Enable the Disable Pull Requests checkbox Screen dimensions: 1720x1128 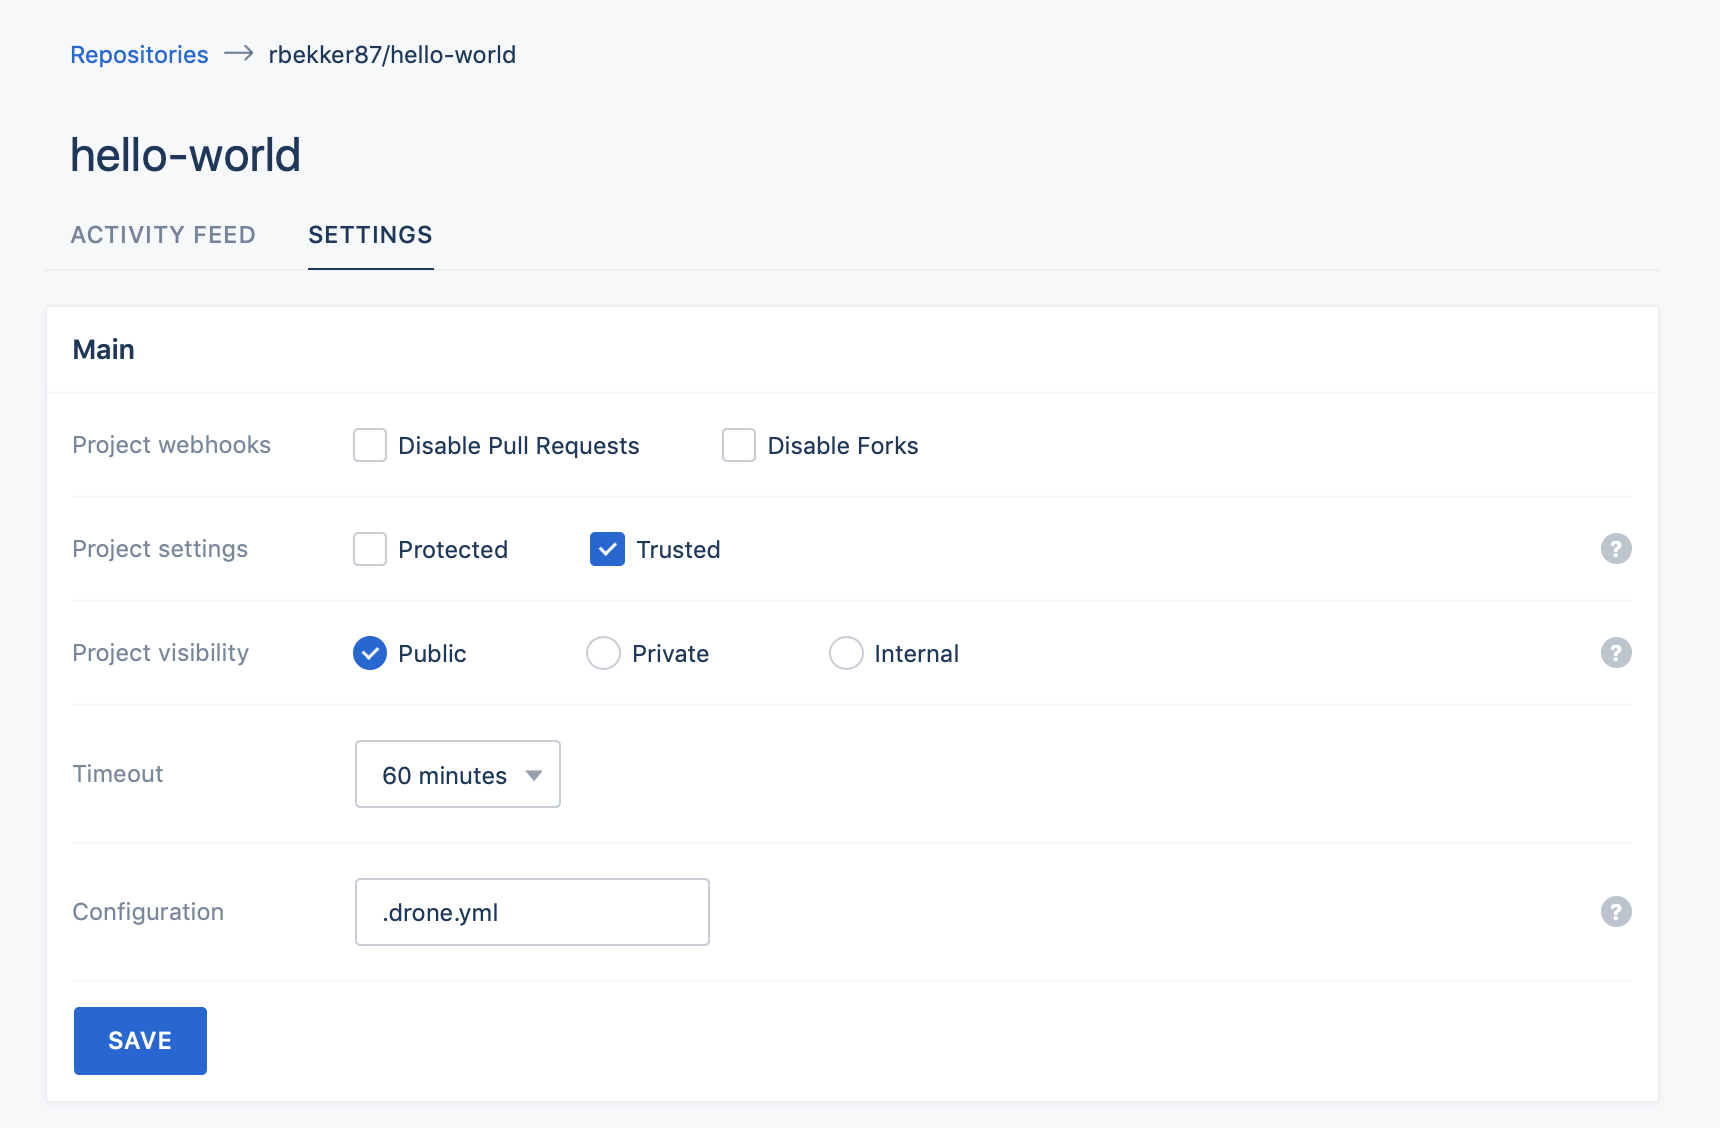click(370, 445)
